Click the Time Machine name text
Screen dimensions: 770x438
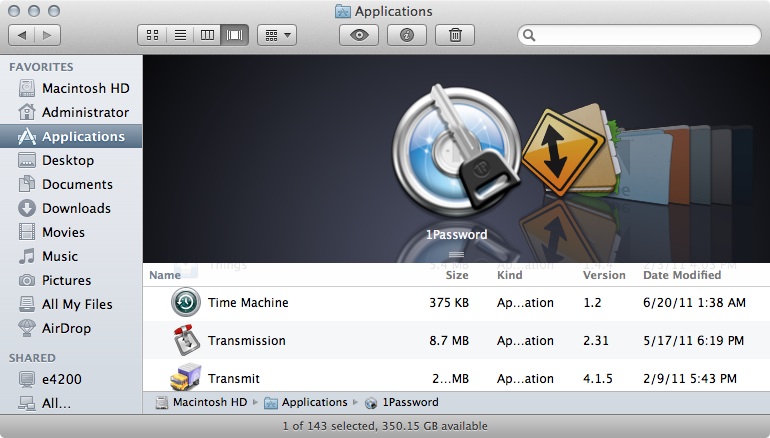[248, 303]
